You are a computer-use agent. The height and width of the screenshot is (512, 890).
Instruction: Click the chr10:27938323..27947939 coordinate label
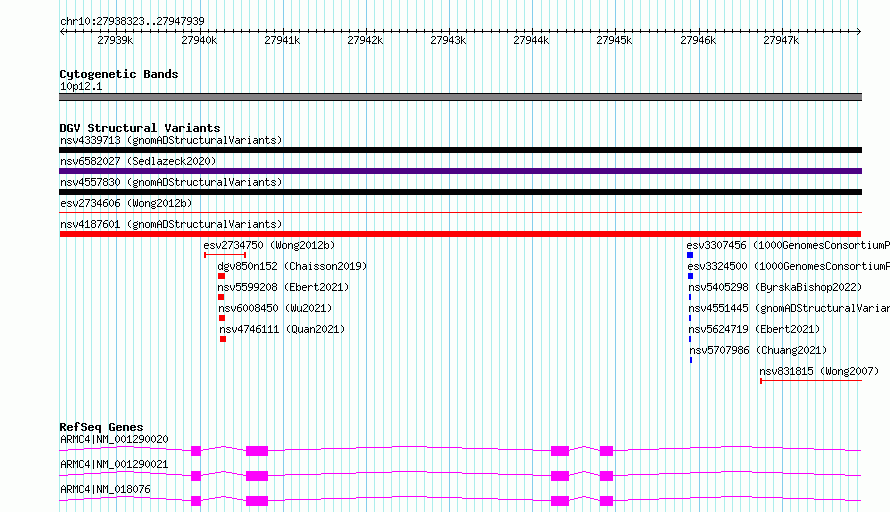132,21
